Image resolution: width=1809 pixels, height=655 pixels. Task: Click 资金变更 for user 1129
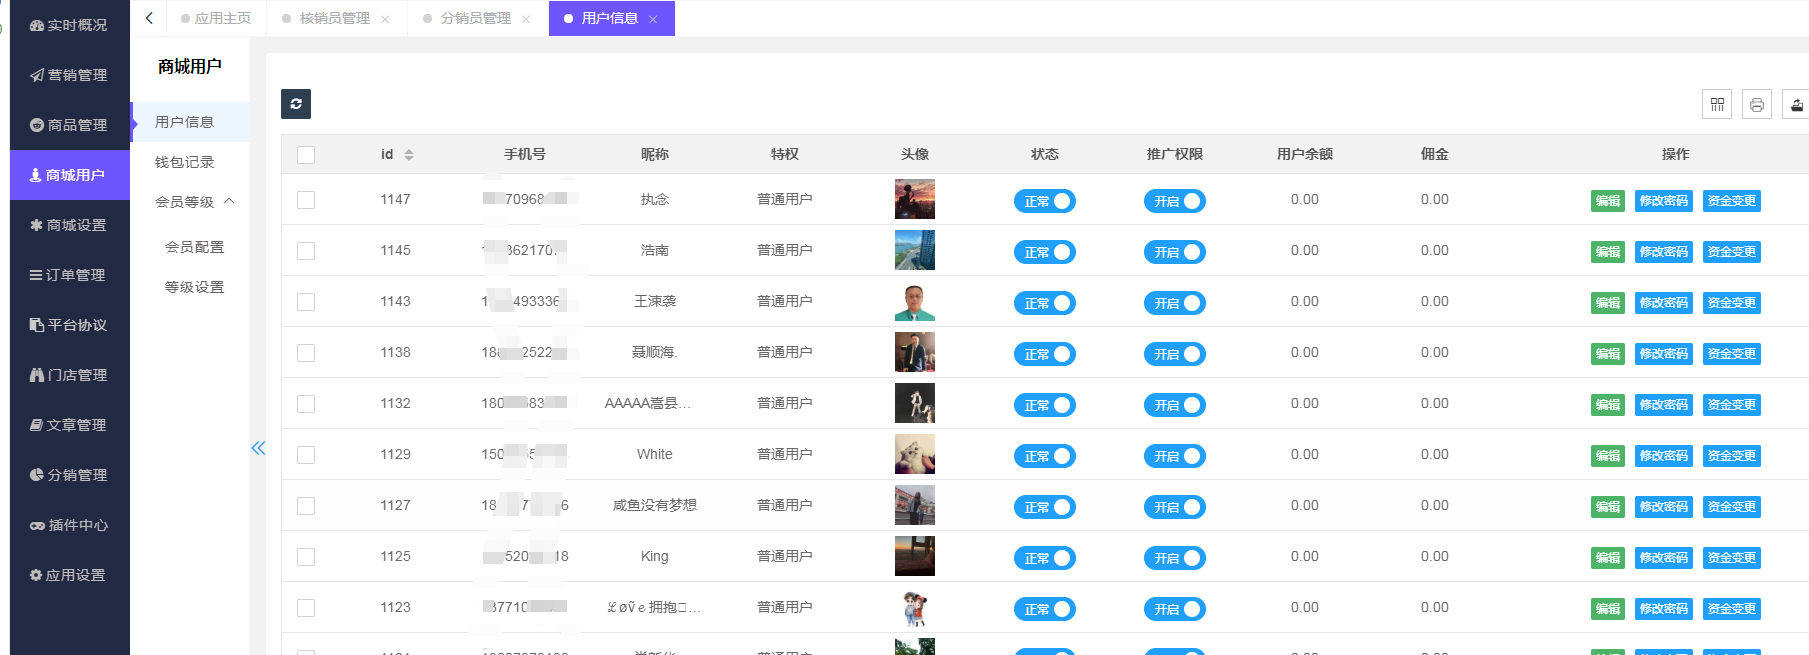click(x=1732, y=456)
